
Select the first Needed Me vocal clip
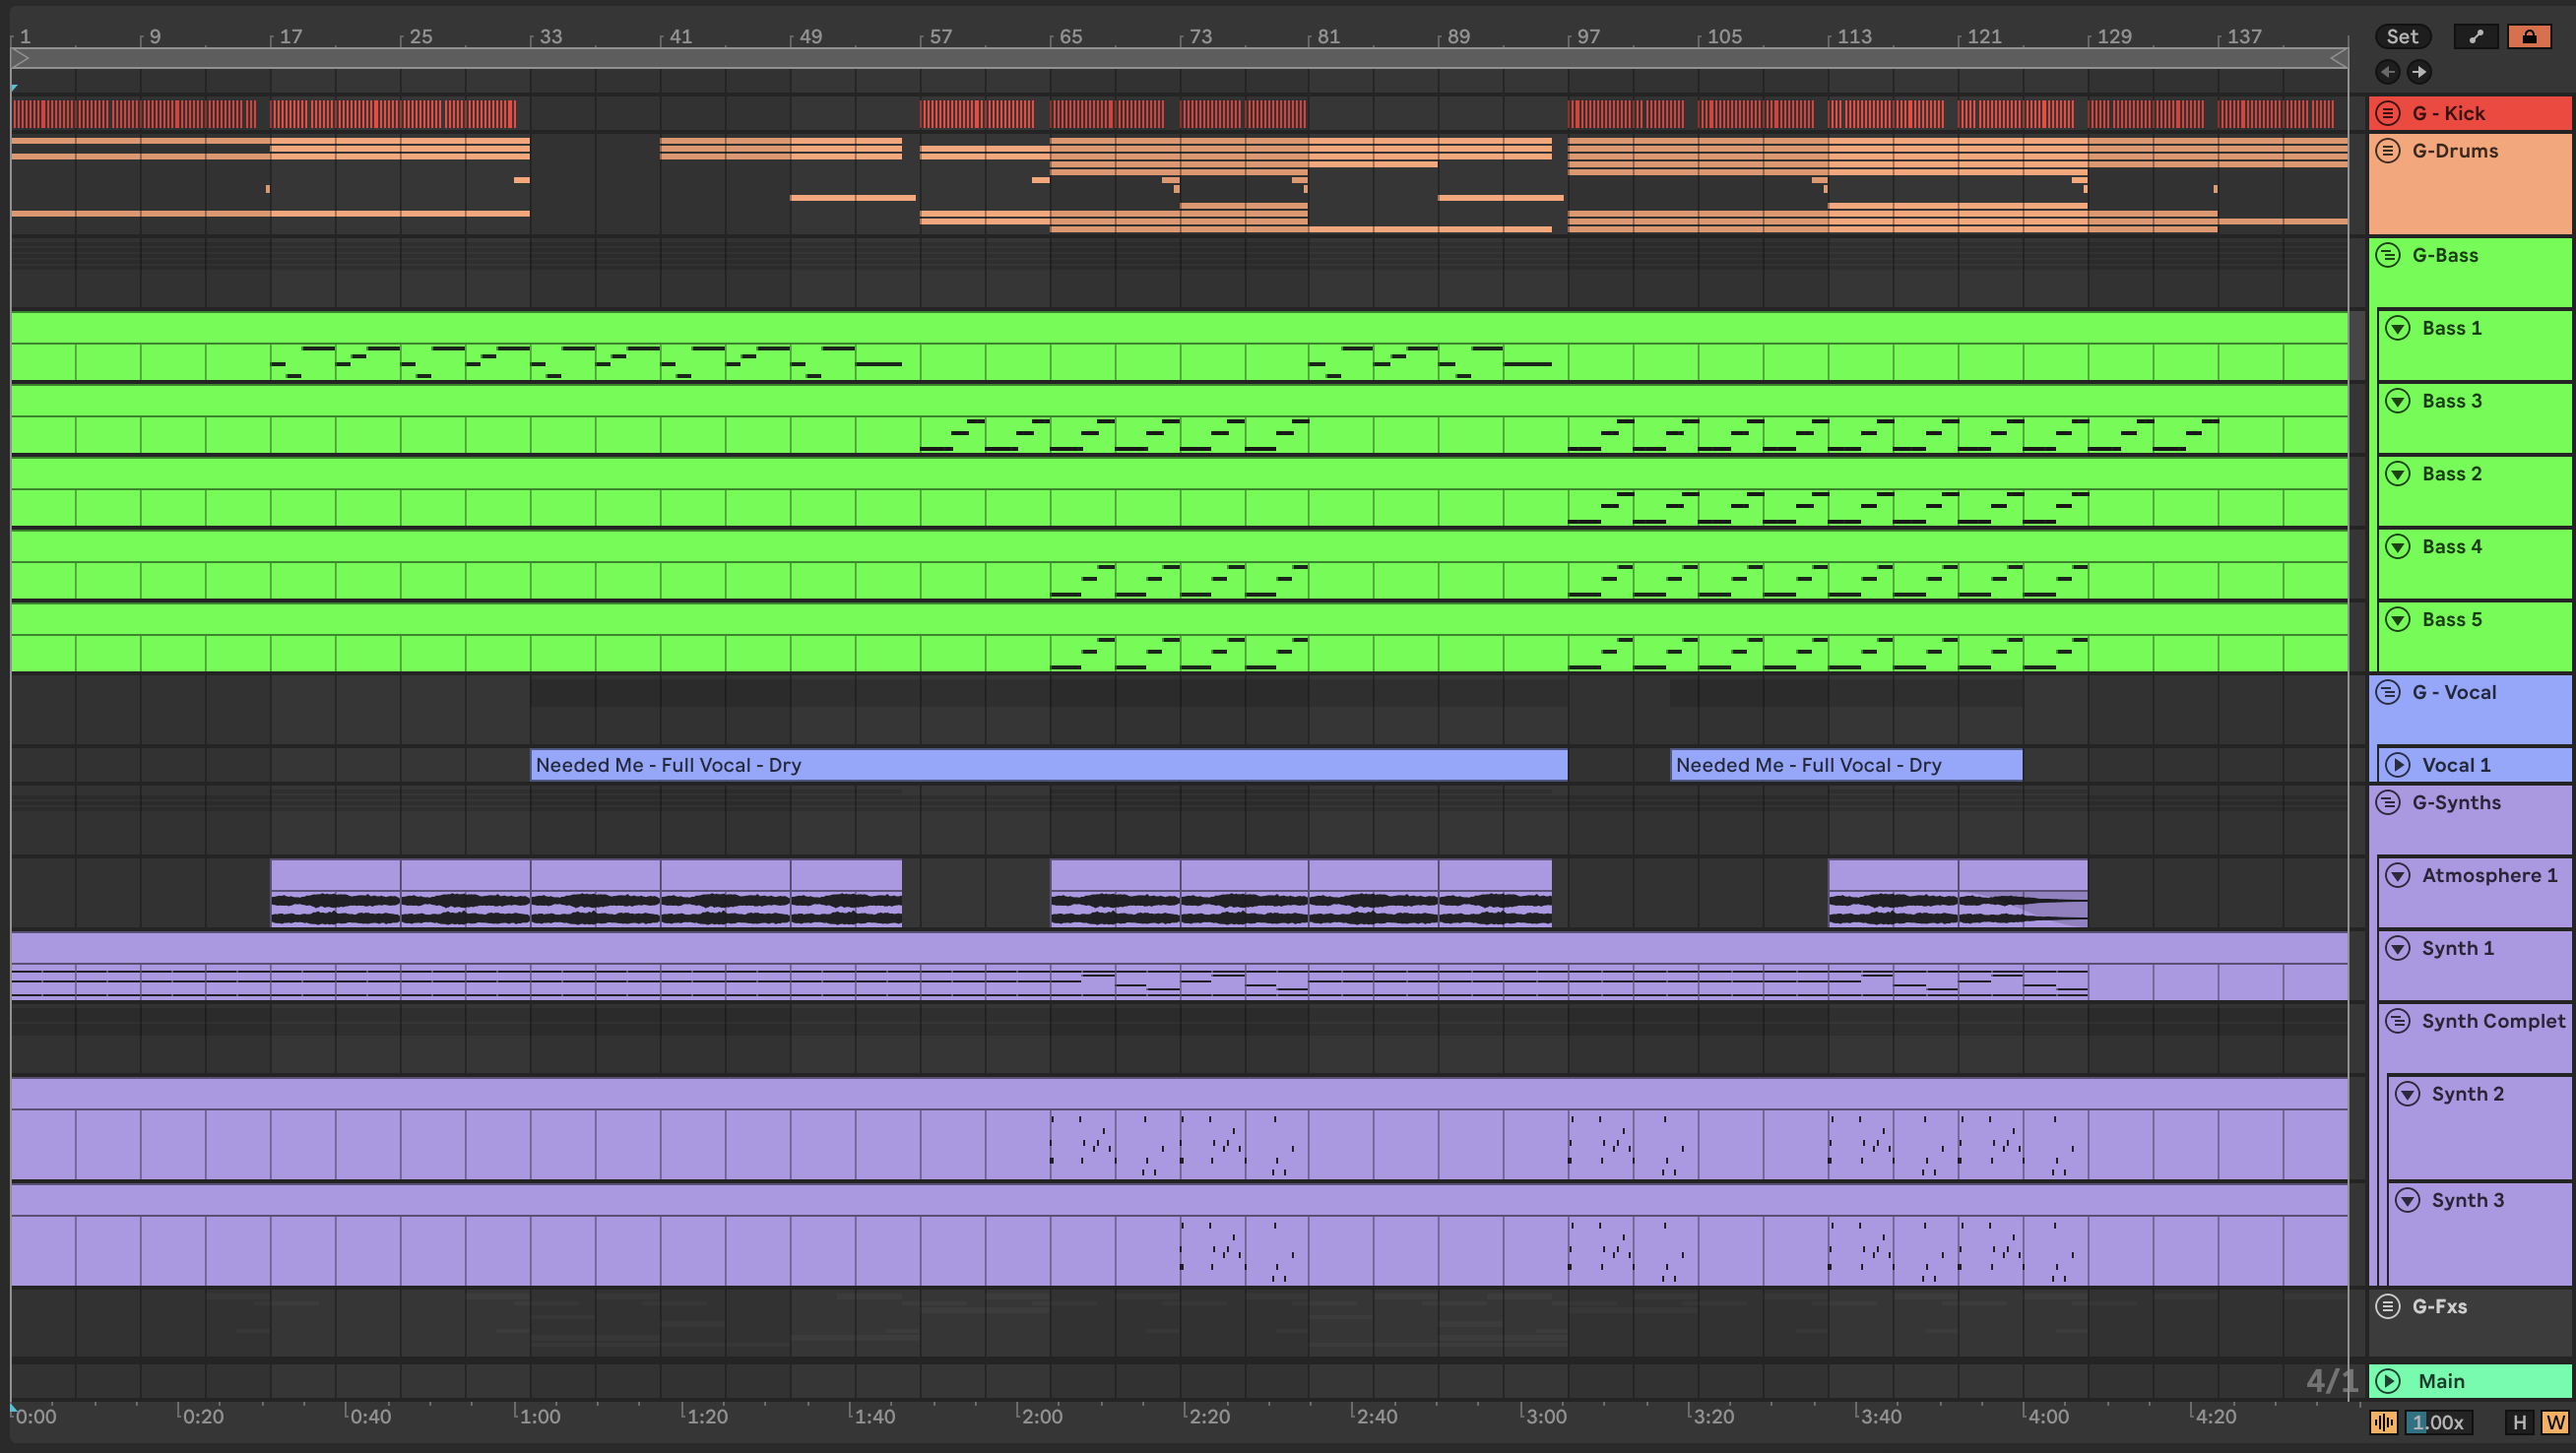click(1048, 765)
